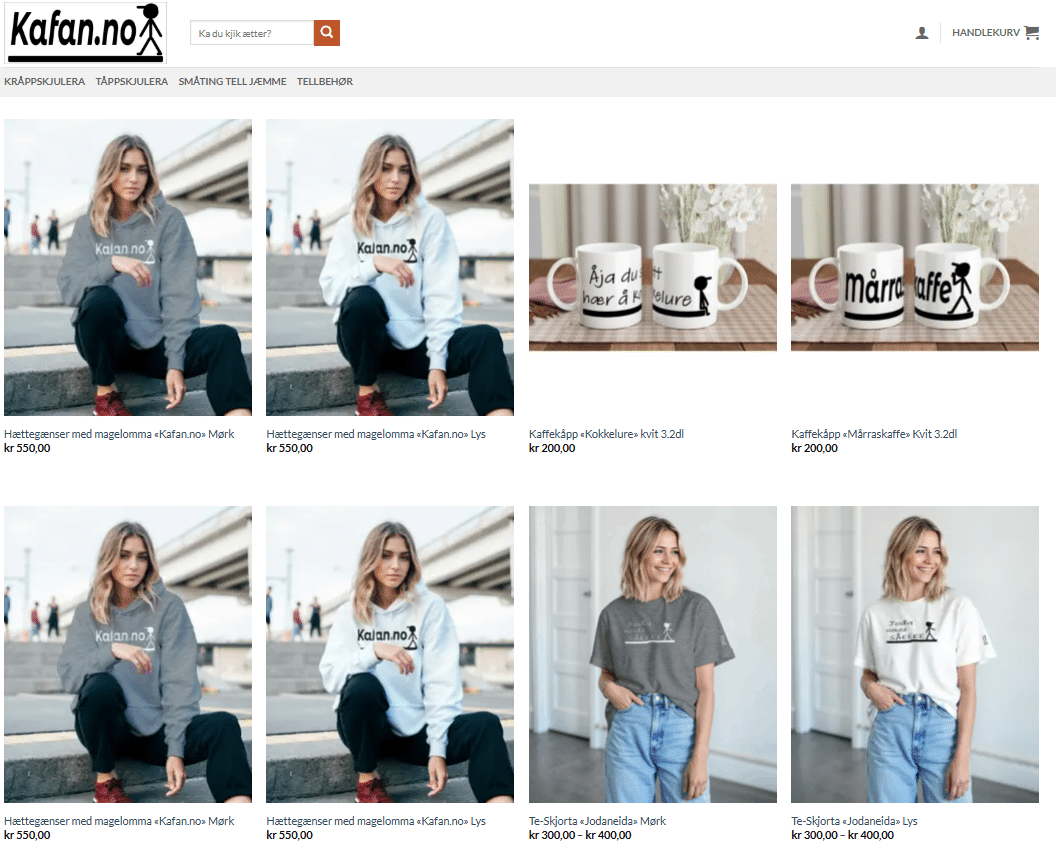View the Mårraskaffe coffee mug image
The image size is (1056, 863).
tap(914, 267)
